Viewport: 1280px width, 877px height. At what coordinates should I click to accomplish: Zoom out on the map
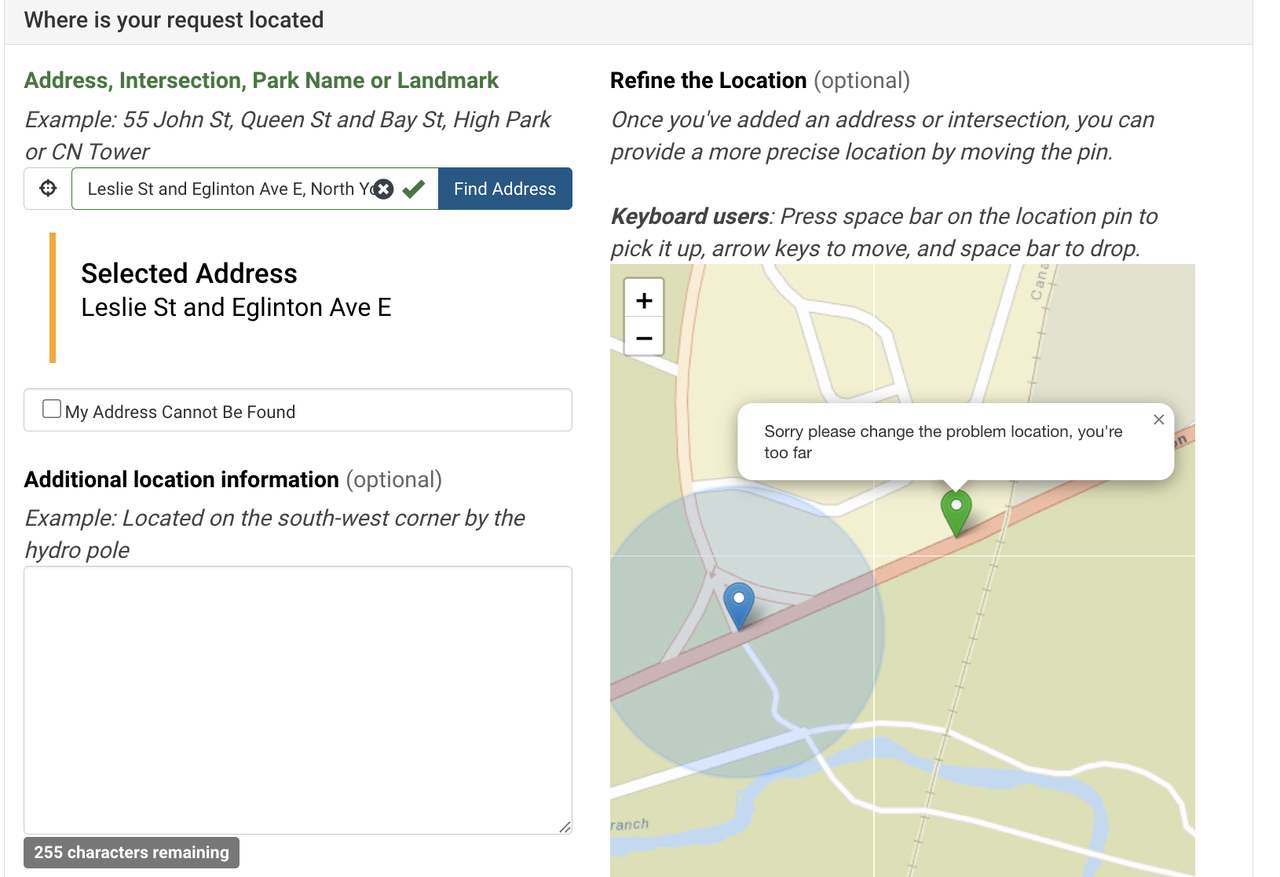click(x=644, y=338)
